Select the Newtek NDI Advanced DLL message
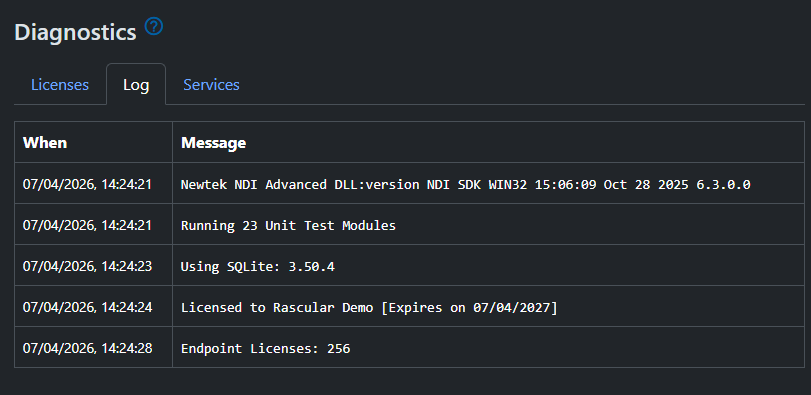 (465, 184)
